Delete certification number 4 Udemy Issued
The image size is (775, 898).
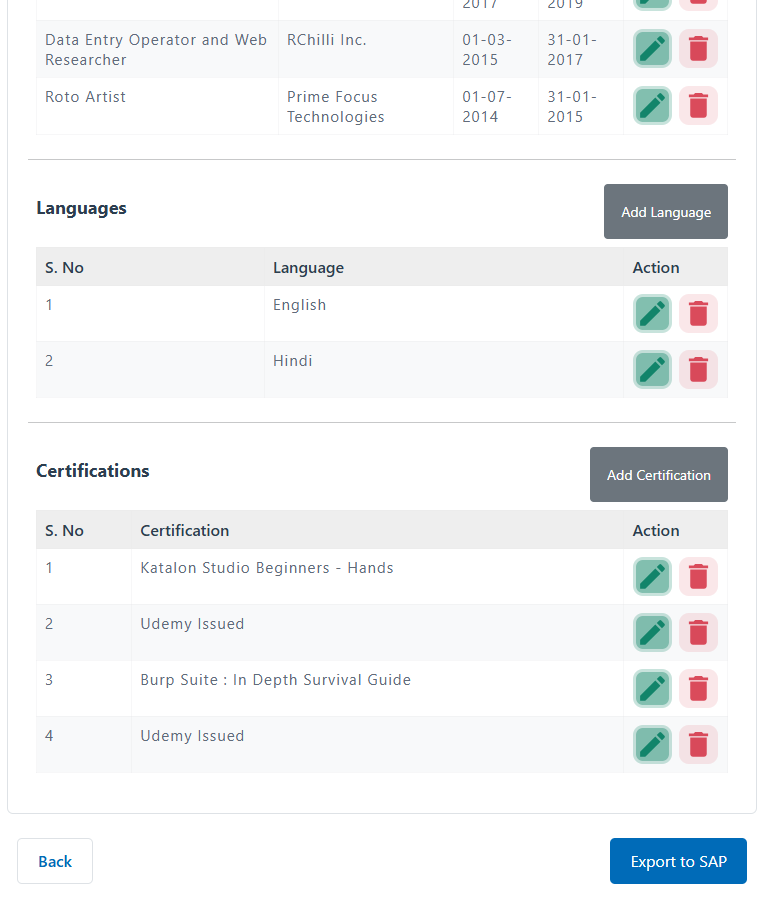[698, 745]
